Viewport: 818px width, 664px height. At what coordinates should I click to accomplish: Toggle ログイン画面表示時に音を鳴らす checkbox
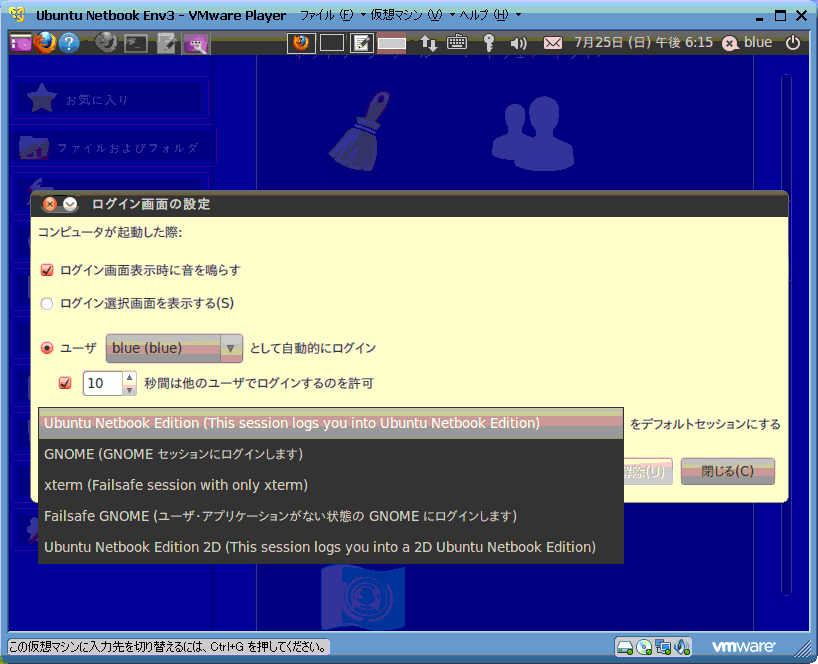[47, 270]
